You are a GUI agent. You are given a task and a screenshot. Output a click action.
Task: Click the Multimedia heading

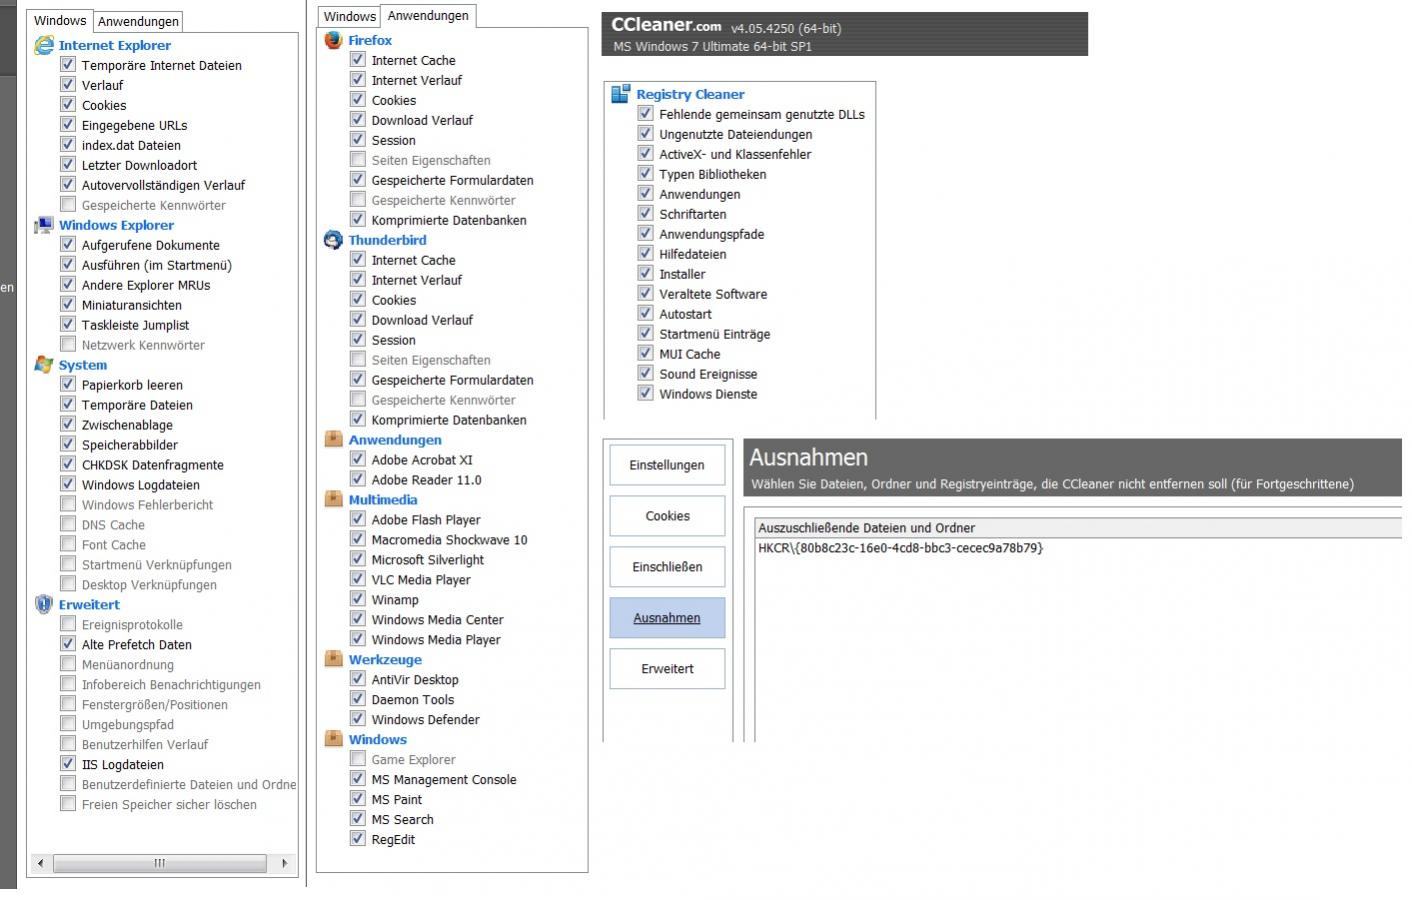point(383,499)
